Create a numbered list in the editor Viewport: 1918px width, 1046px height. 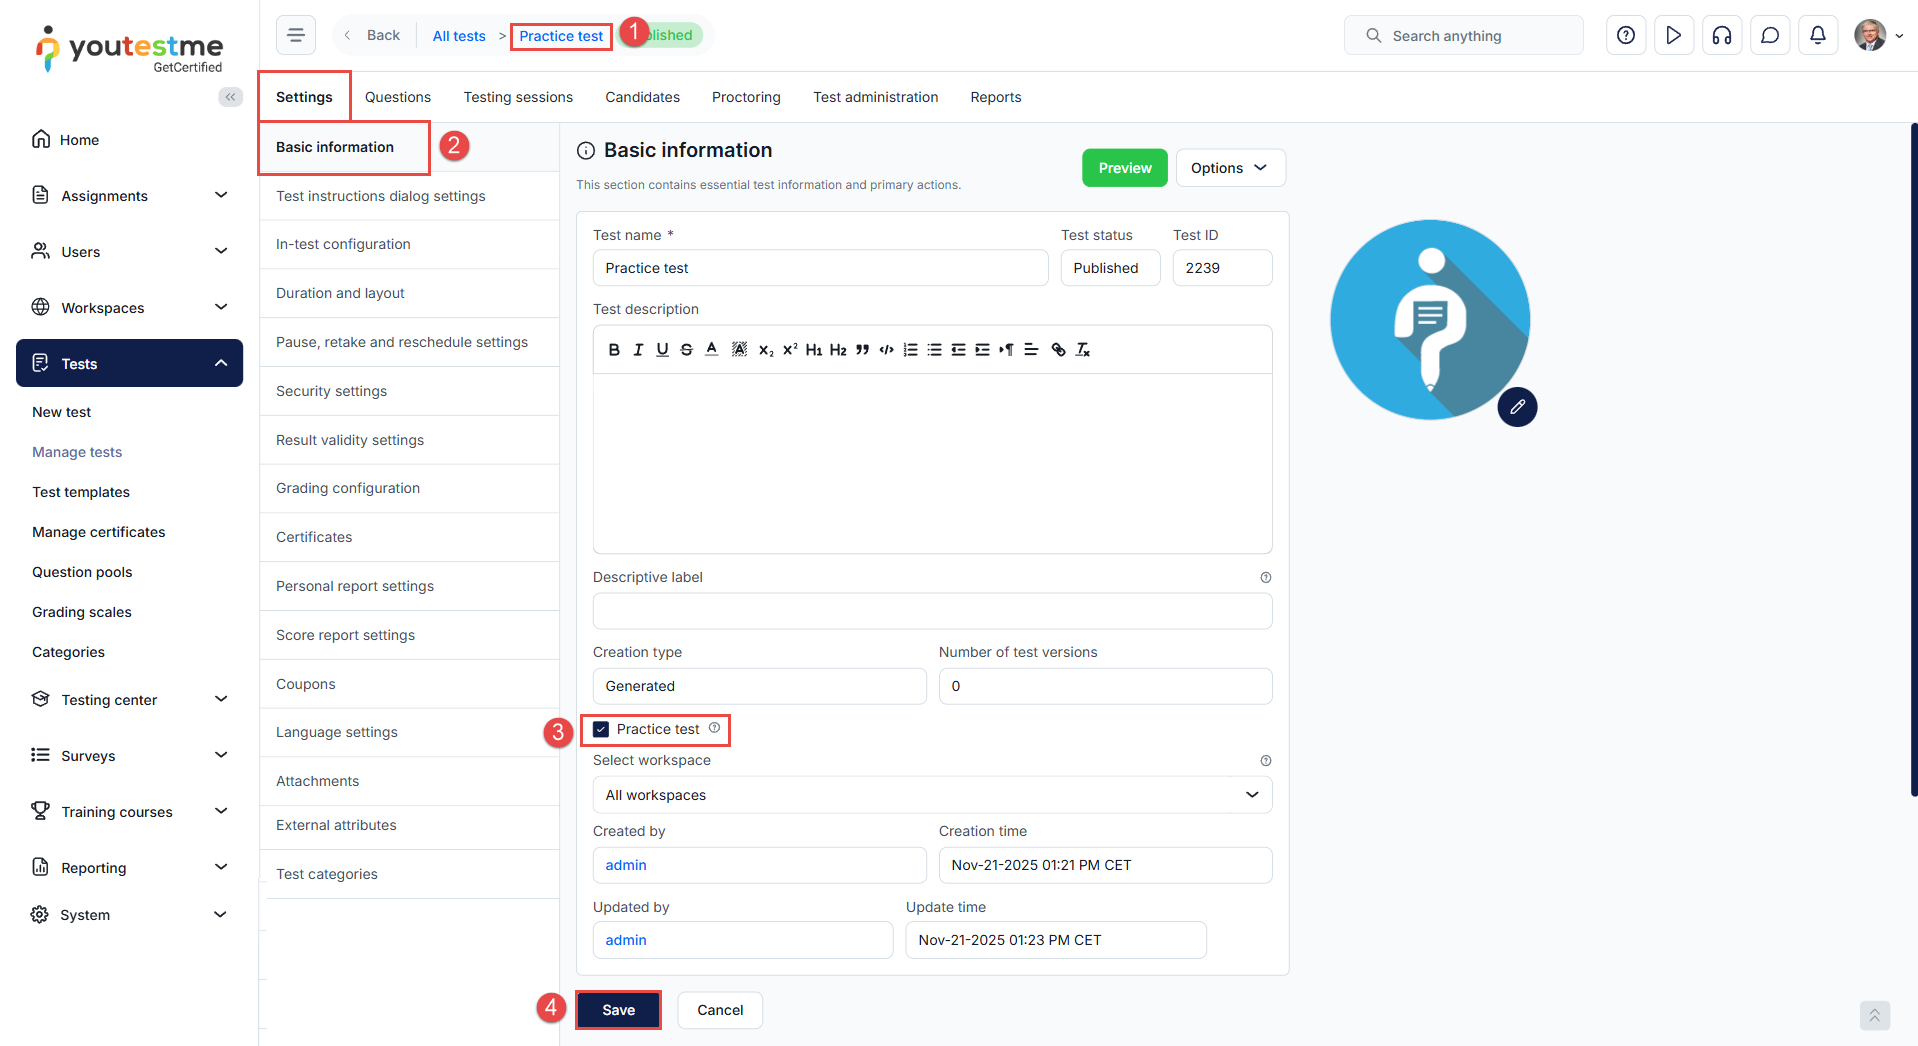(x=910, y=350)
